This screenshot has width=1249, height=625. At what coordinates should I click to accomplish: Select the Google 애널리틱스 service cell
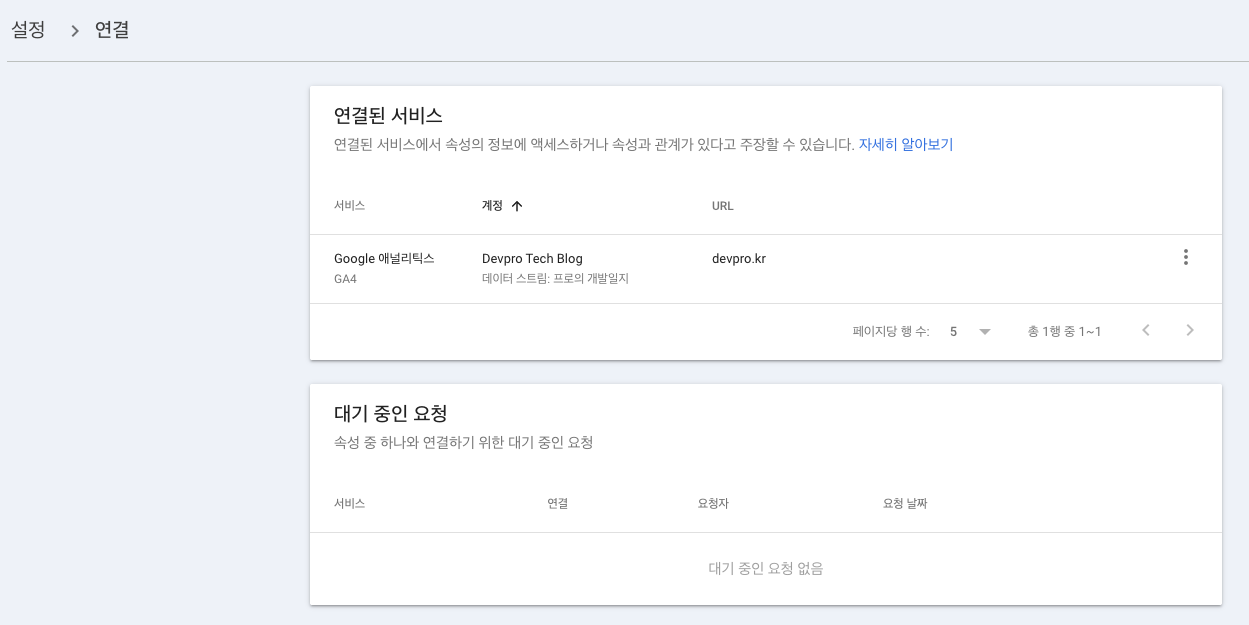pos(384,258)
